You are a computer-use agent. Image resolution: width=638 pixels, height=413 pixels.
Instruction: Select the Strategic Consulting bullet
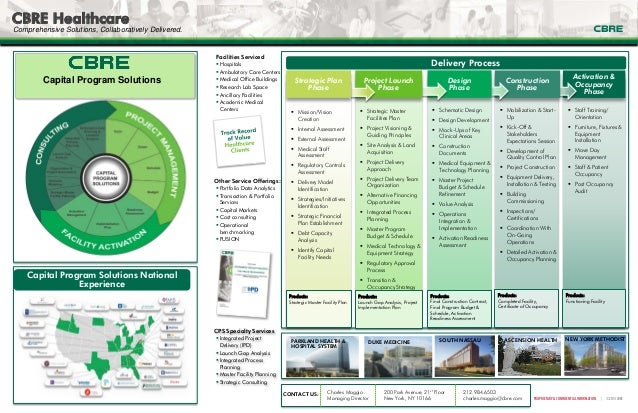tap(242, 382)
